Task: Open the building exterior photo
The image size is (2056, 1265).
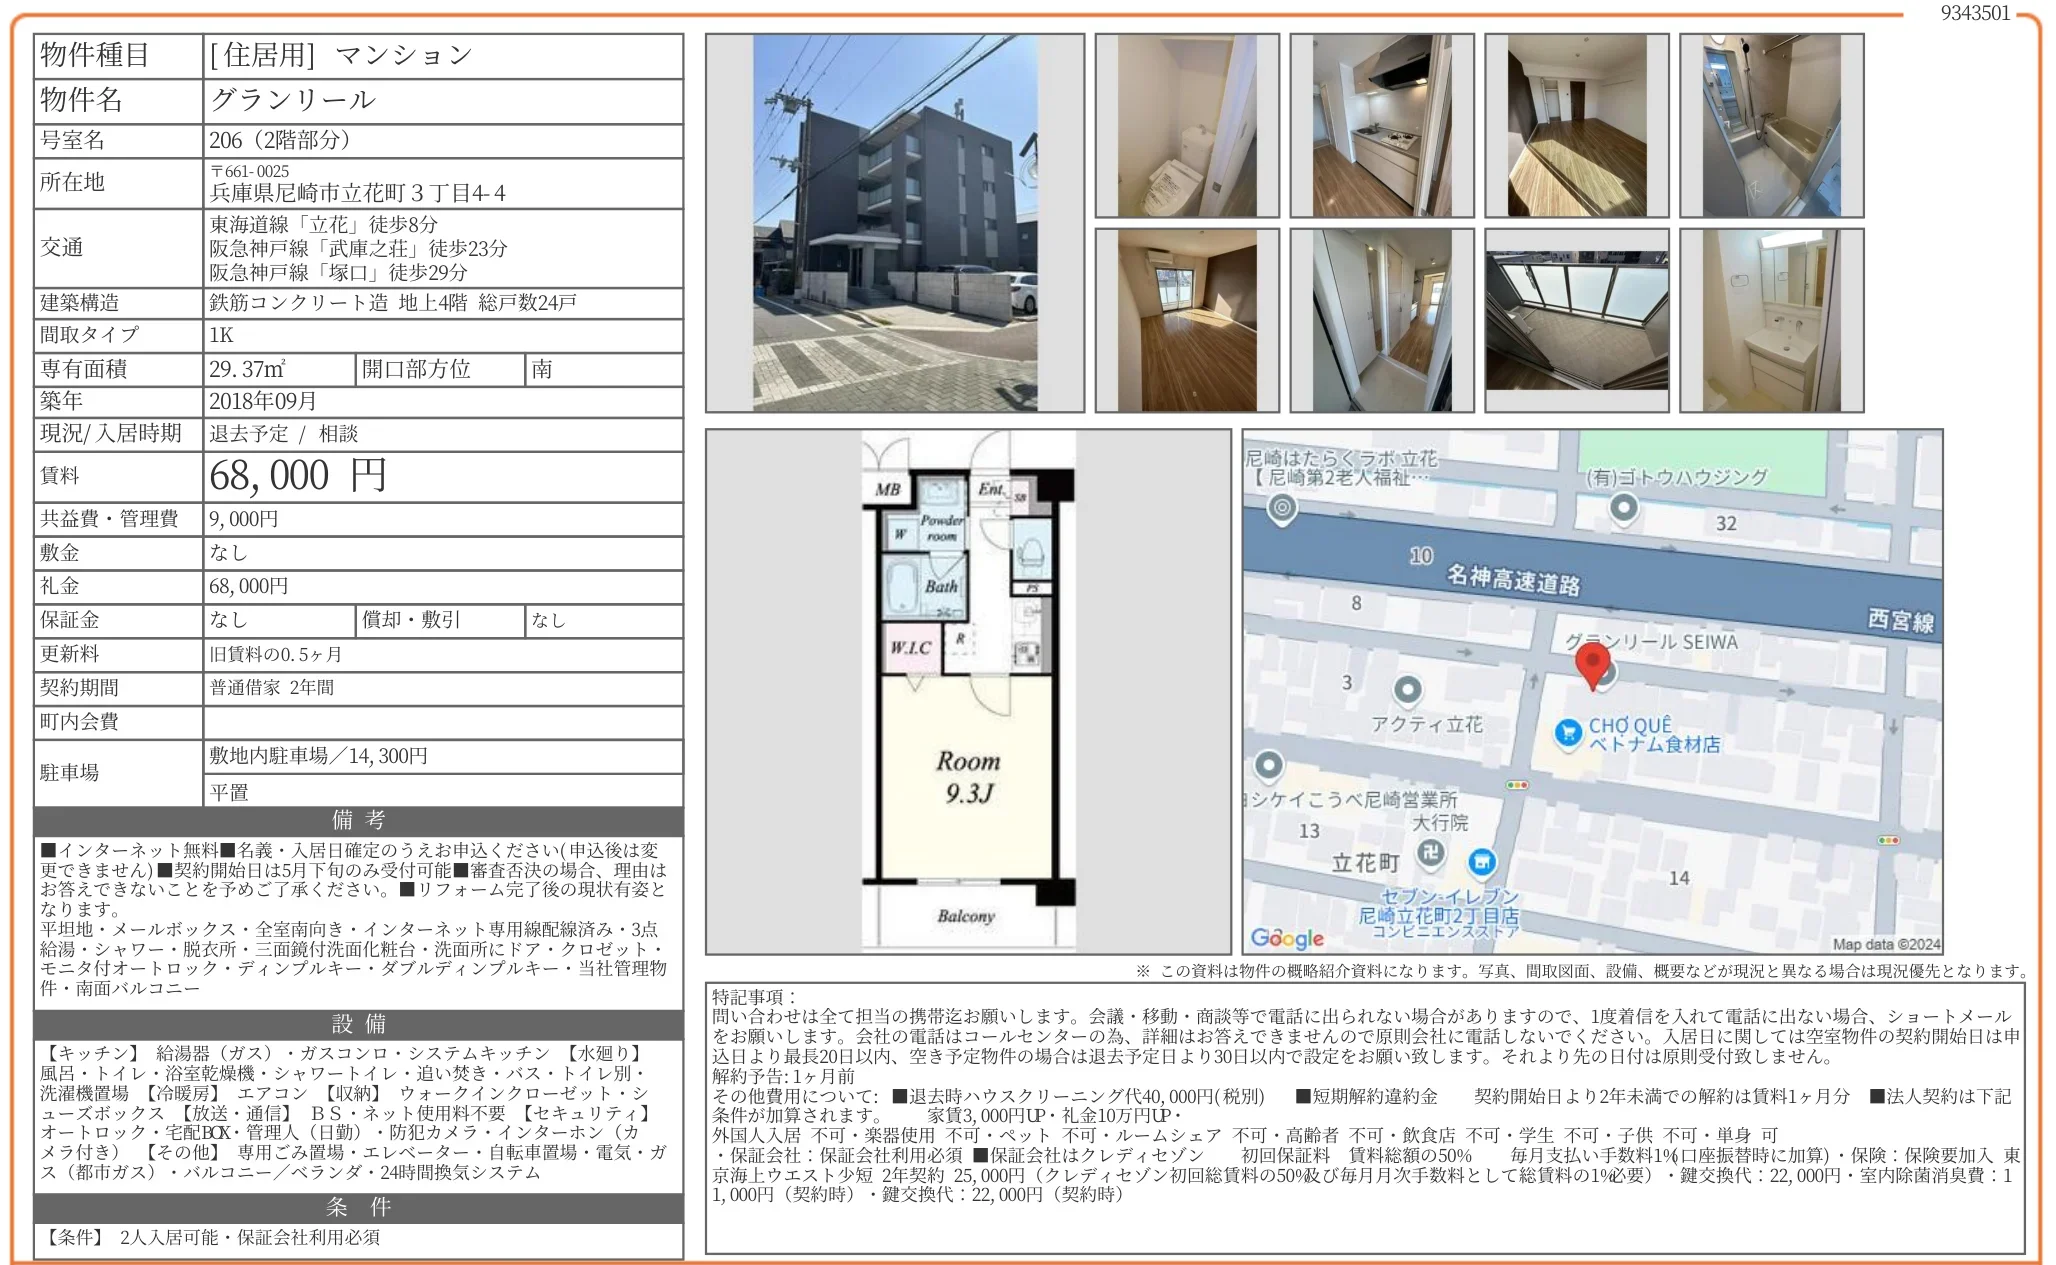Action: pyautogui.click(x=894, y=223)
